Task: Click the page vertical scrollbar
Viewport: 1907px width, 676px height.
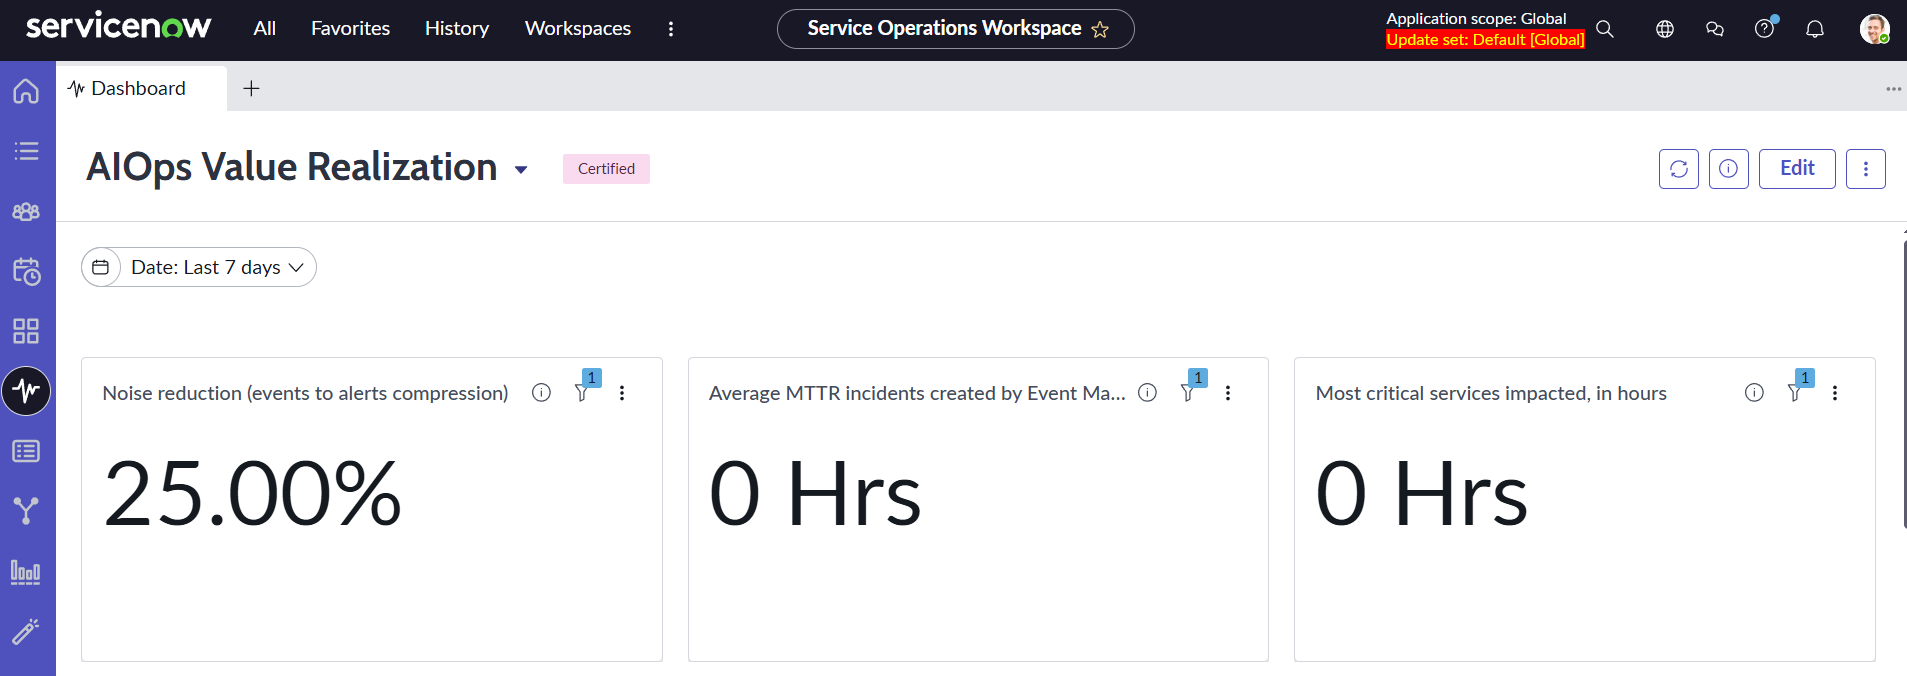Action: click(x=1904, y=385)
